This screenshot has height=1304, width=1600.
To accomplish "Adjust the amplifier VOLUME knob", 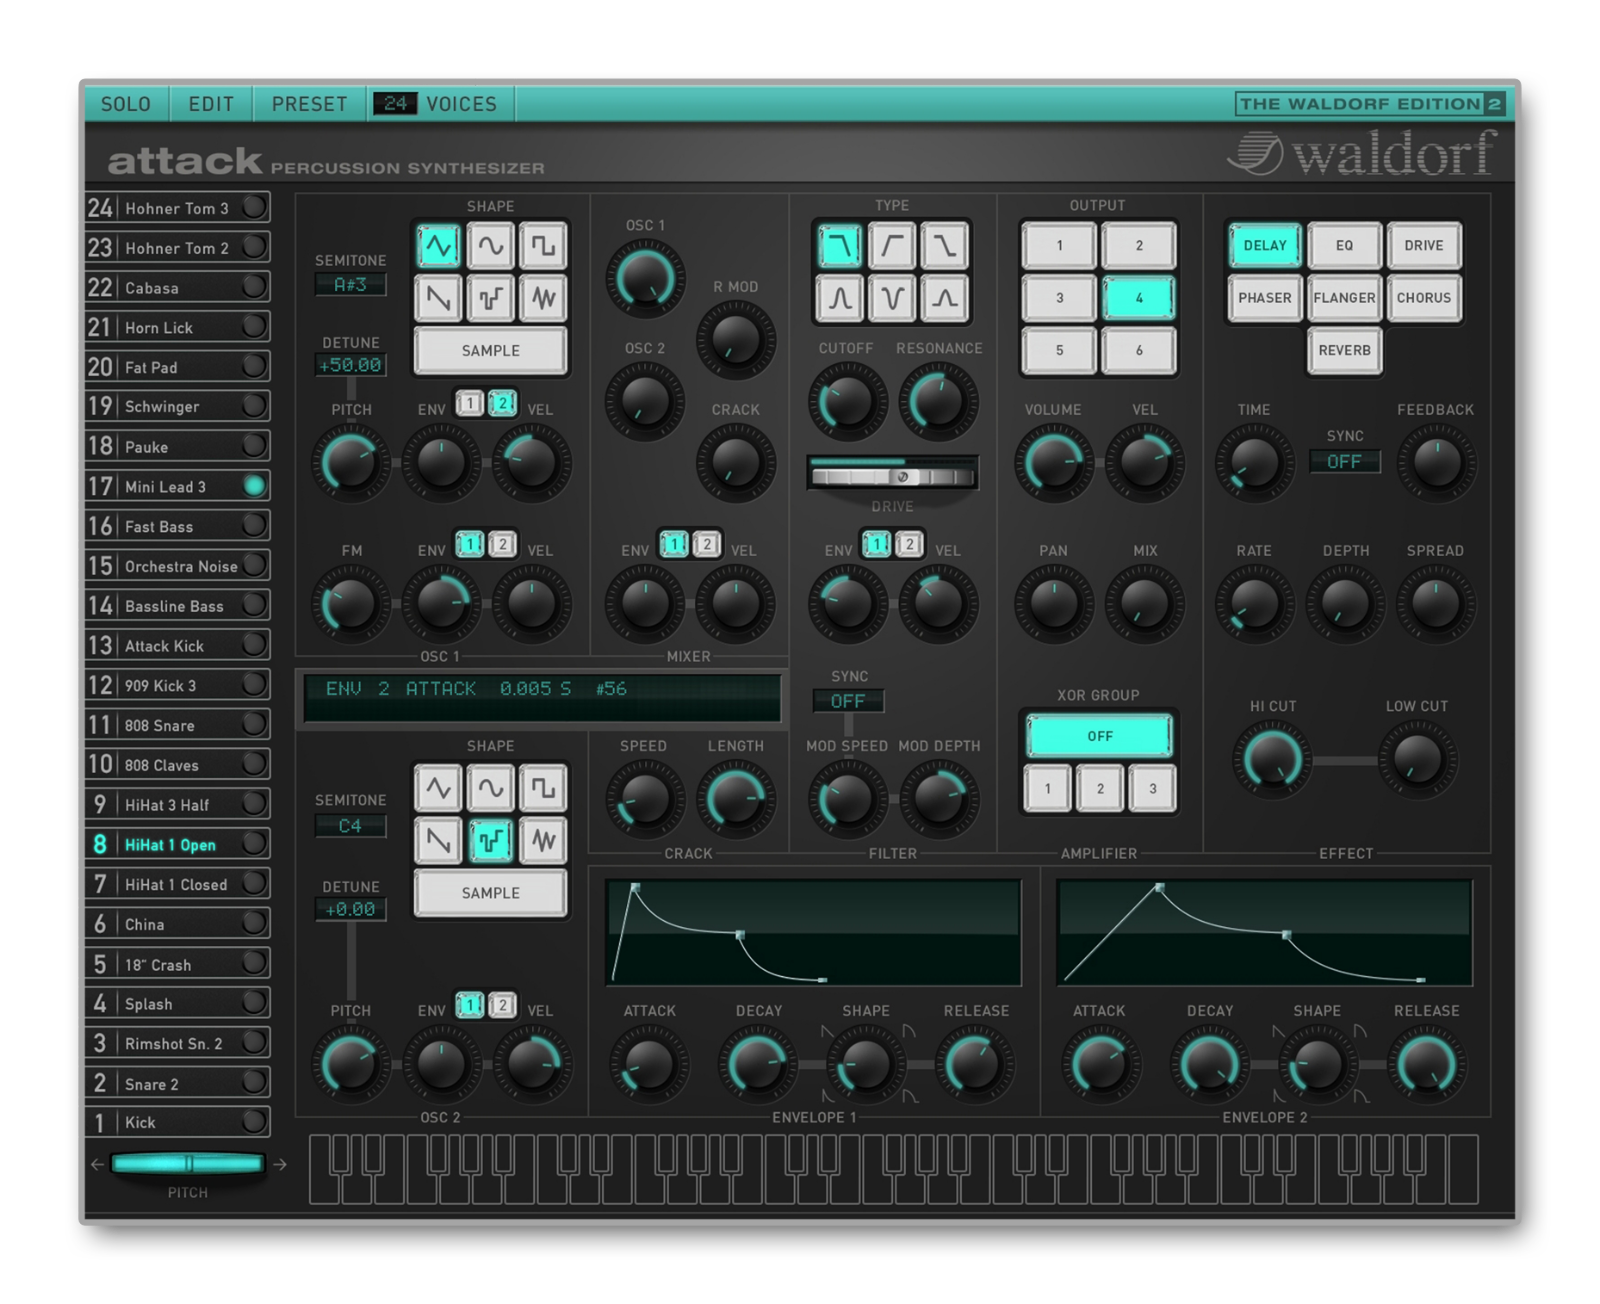I will coord(1053,462).
